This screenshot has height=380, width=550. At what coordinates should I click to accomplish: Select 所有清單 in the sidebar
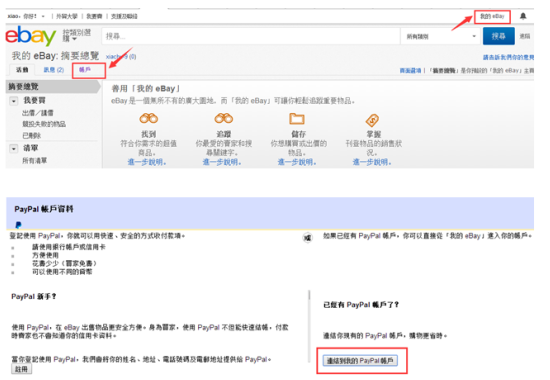coord(34,160)
